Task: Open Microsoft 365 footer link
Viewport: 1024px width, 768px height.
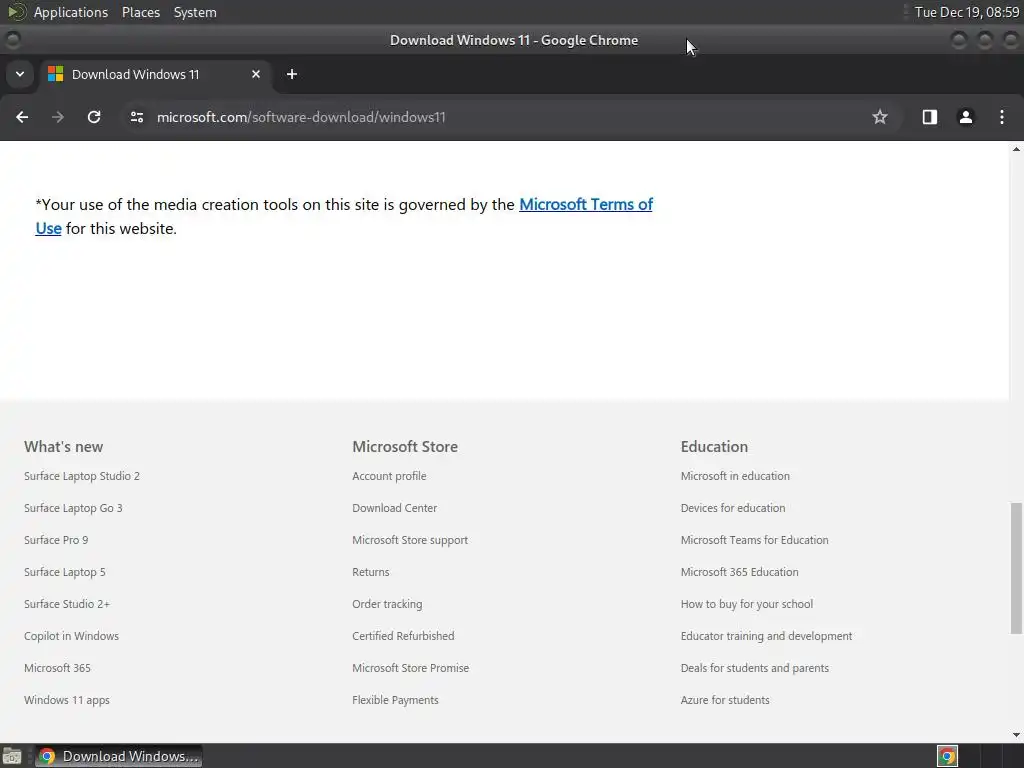Action: tap(57, 668)
